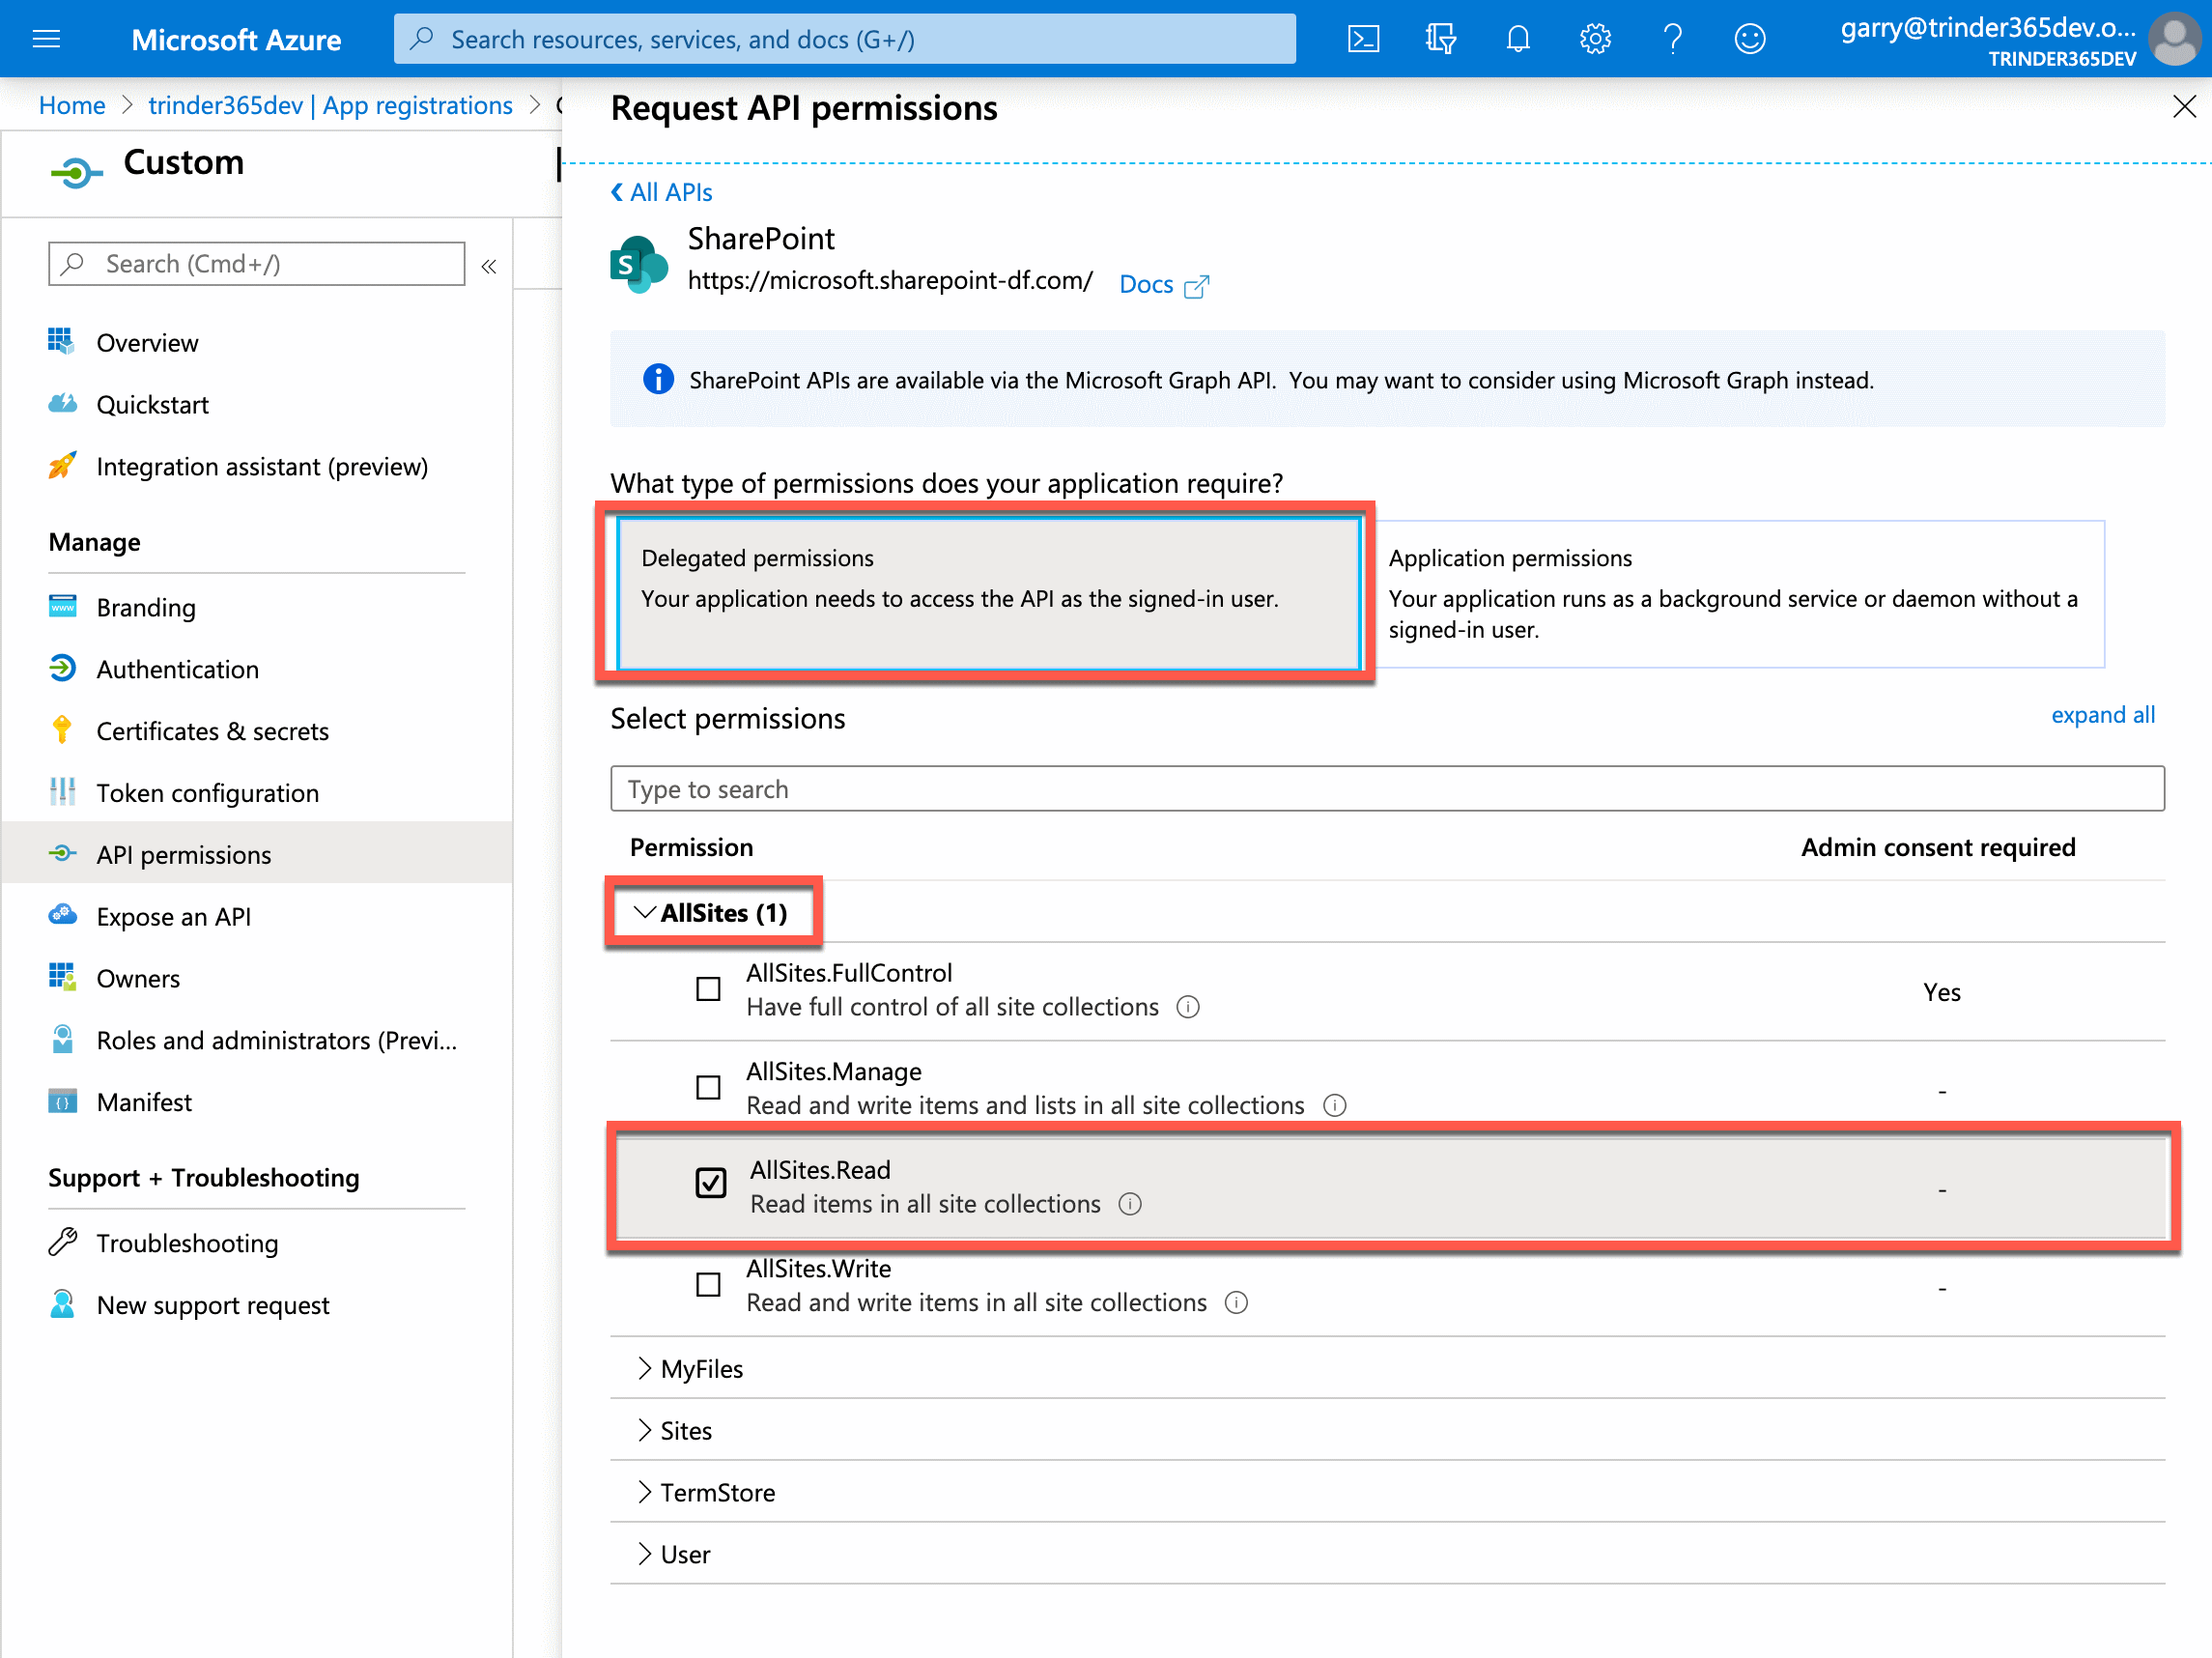Click the Branding icon
The height and width of the screenshot is (1658, 2212).
62,606
